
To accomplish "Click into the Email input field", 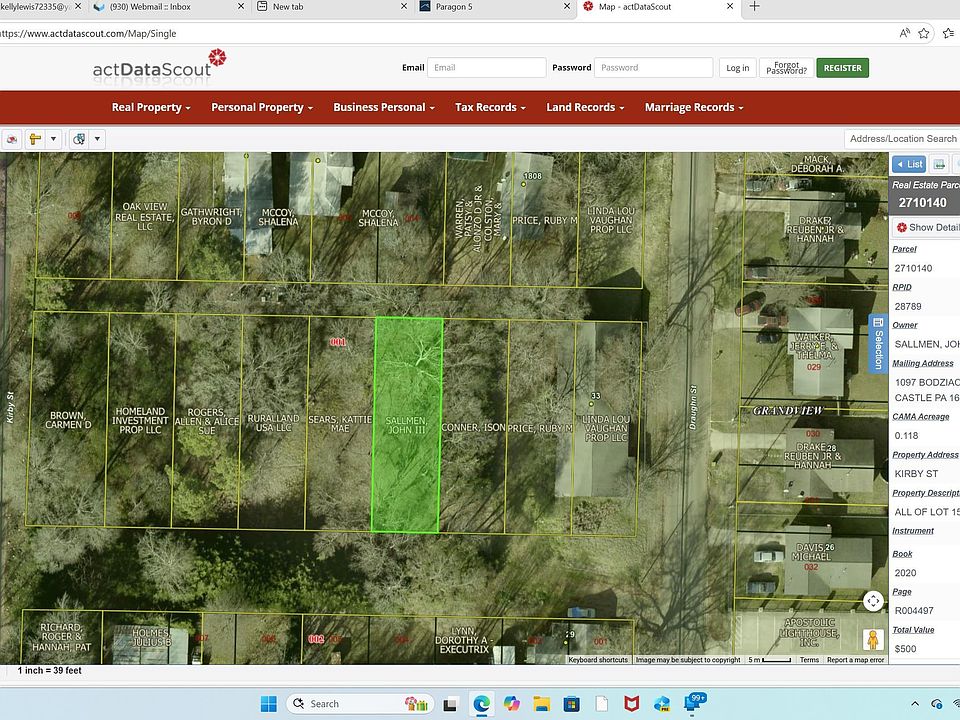I will point(487,67).
